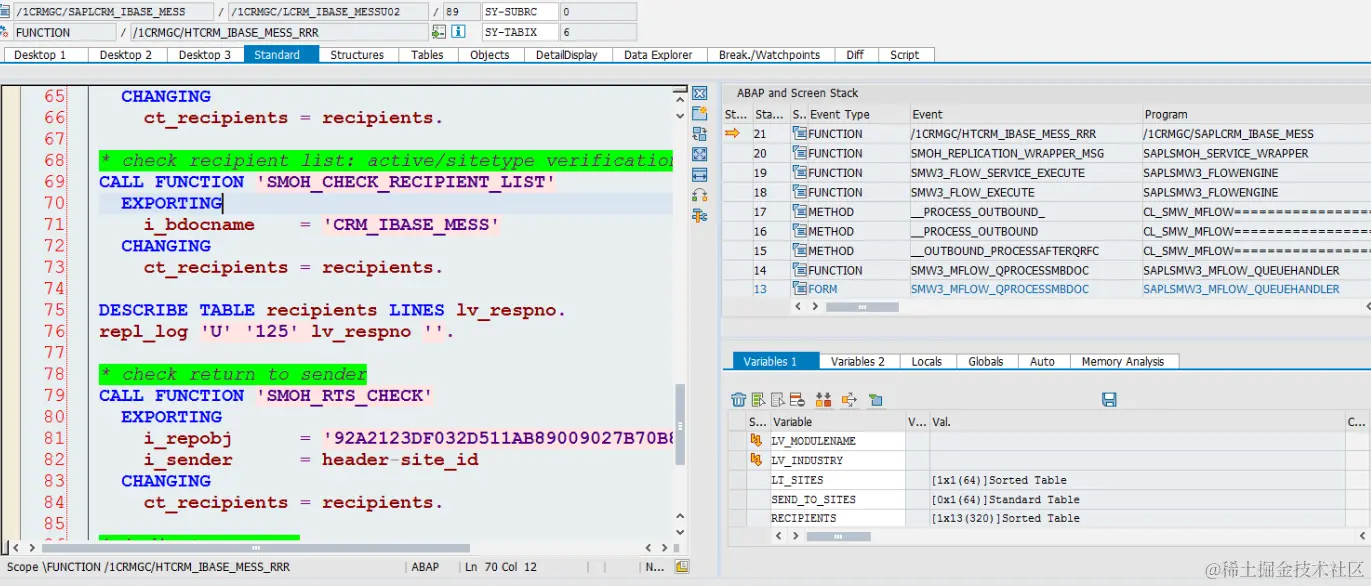Open the Script tab
The image size is (1371, 586).
905,55
